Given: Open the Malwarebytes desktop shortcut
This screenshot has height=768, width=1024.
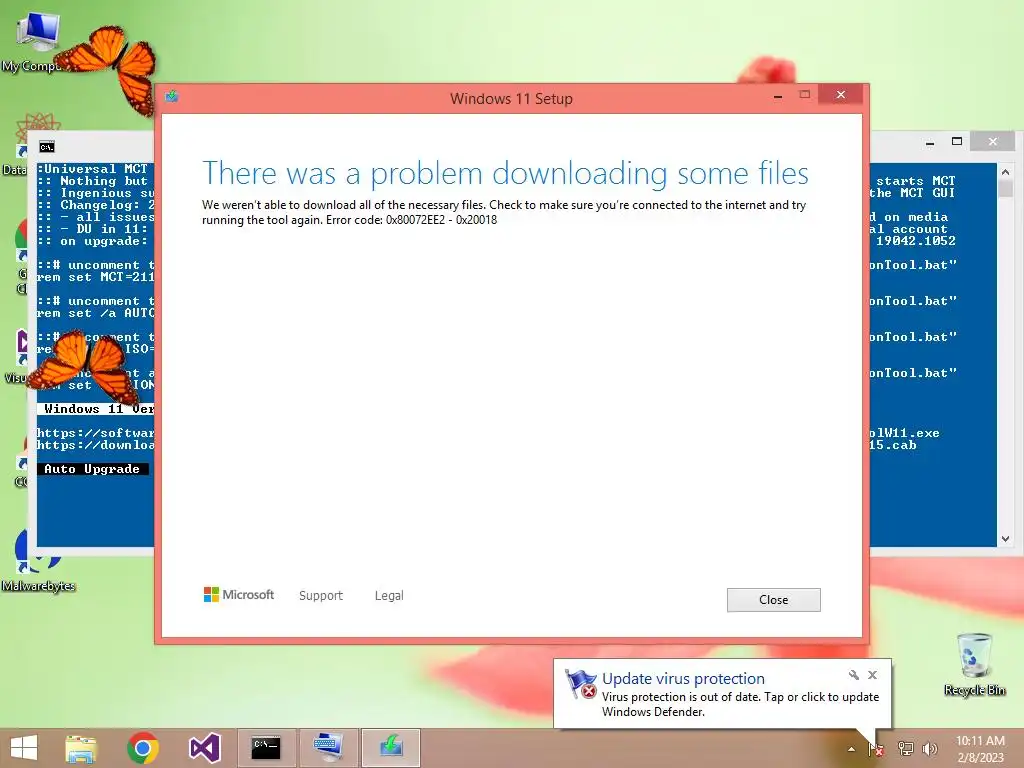Looking at the screenshot, I should 38,560.
